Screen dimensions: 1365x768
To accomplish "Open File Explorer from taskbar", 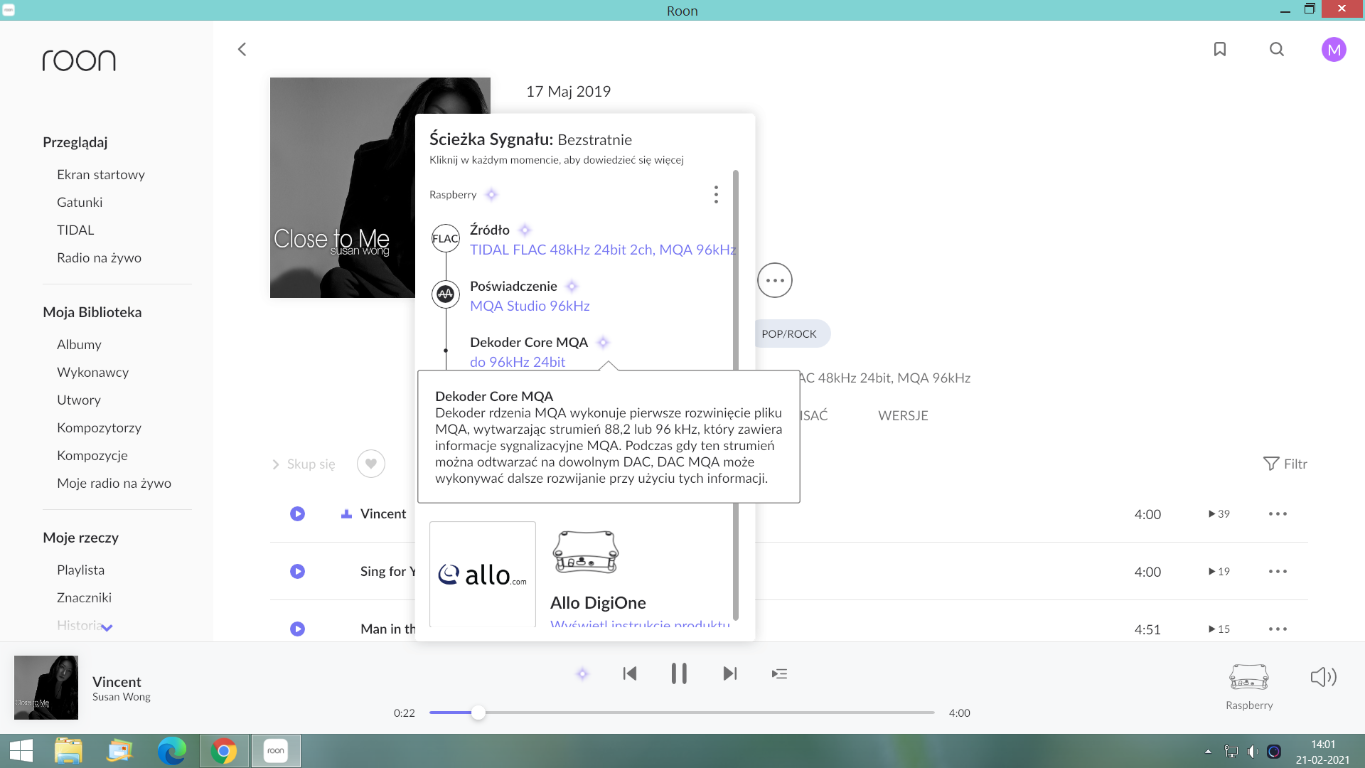I will [68, 751].
